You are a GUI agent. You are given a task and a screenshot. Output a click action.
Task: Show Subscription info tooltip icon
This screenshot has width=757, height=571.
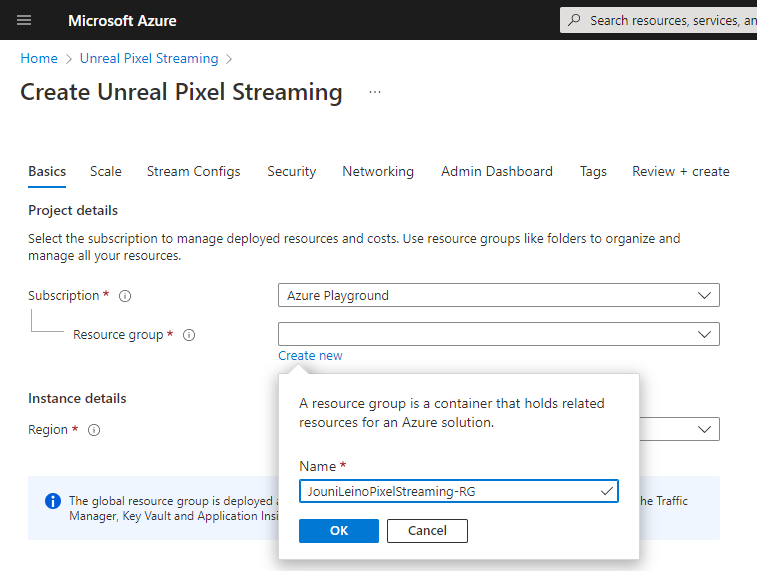125,296
